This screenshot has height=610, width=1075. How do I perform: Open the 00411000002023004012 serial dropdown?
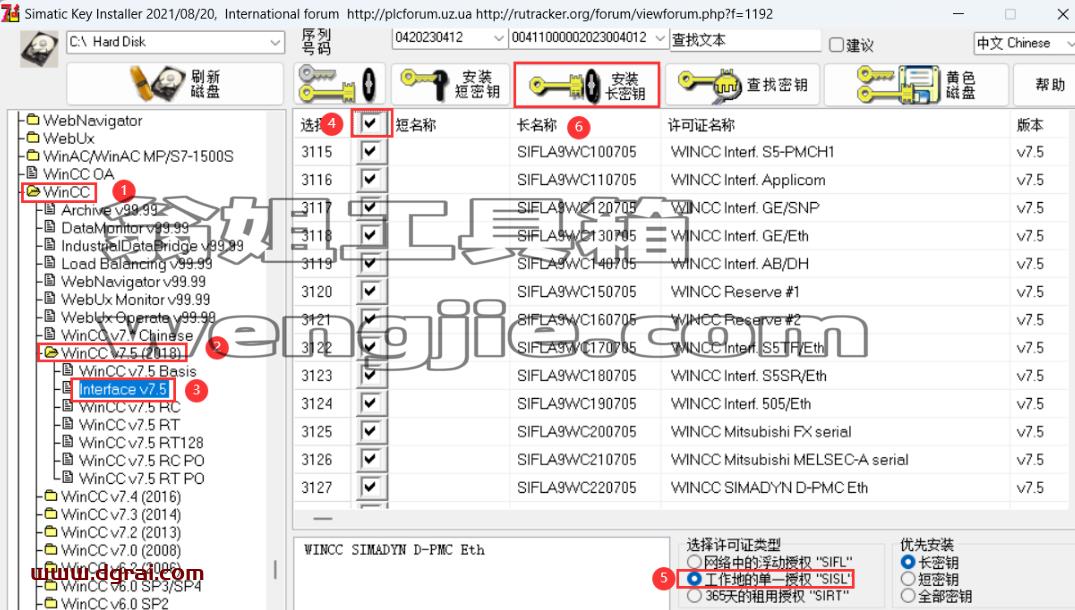(x=660, y=38)
